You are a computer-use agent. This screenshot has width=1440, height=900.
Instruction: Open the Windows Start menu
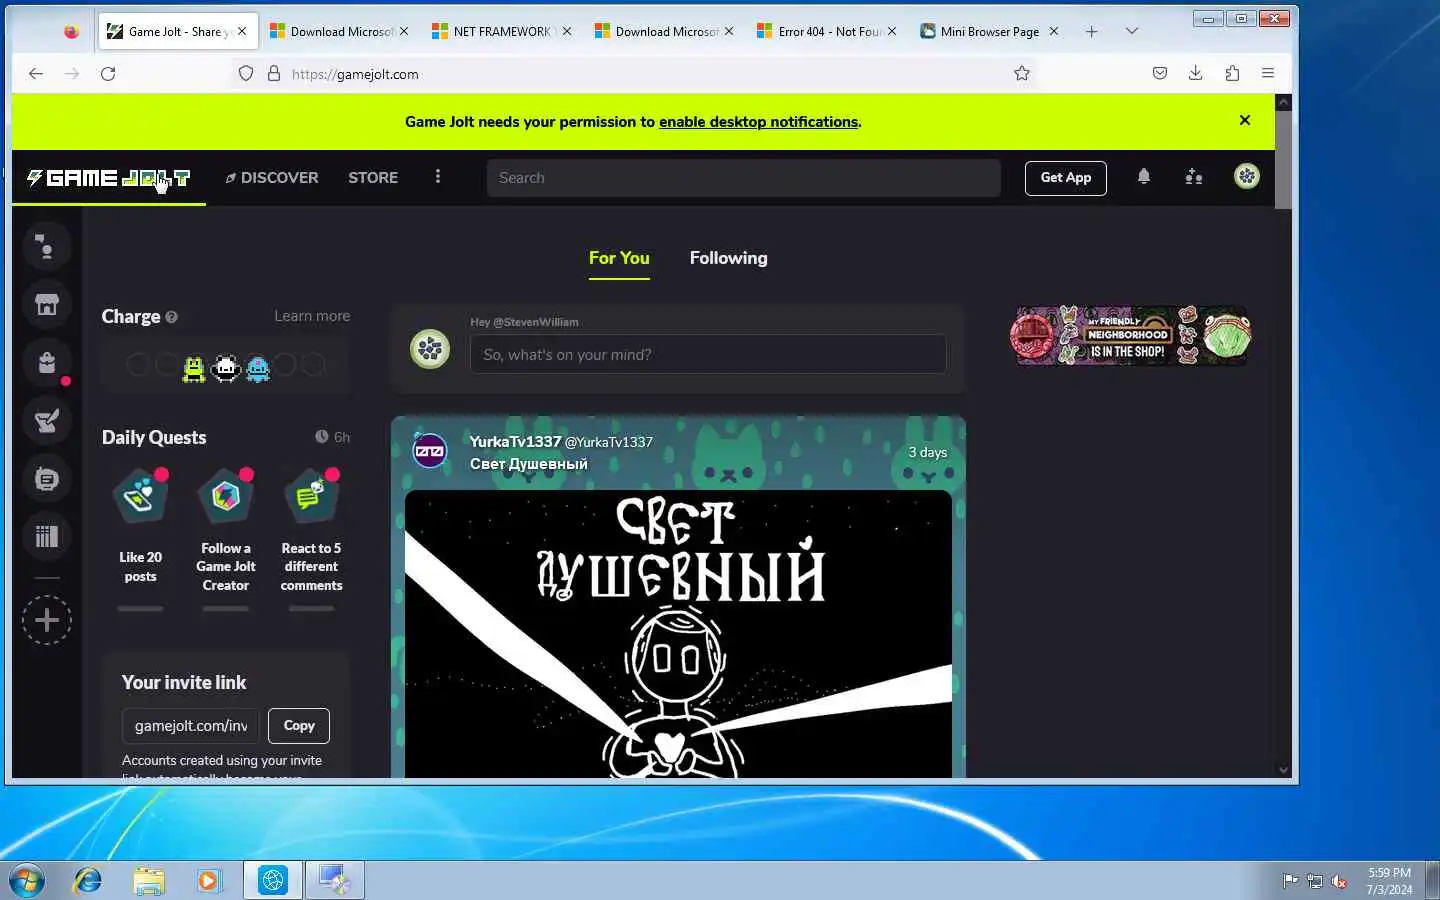pyautogui.click(x=26, y=880)
